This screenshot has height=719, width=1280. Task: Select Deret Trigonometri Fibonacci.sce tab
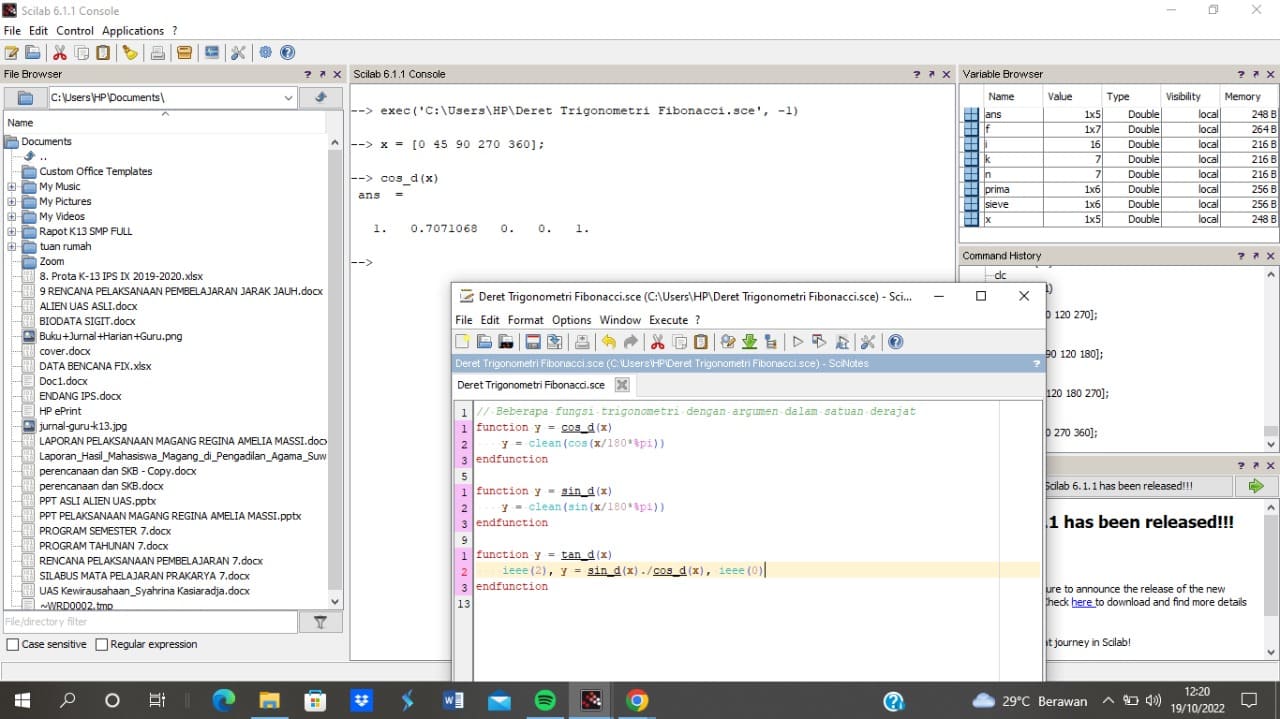click(x=531, y=385)
